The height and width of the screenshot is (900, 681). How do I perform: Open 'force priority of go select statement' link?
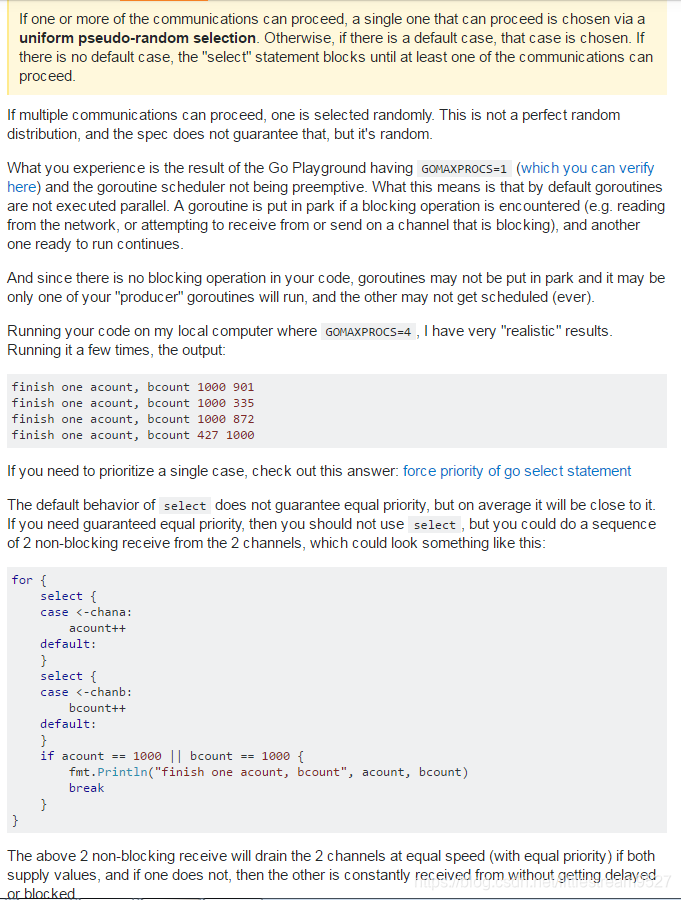point(517,471)
